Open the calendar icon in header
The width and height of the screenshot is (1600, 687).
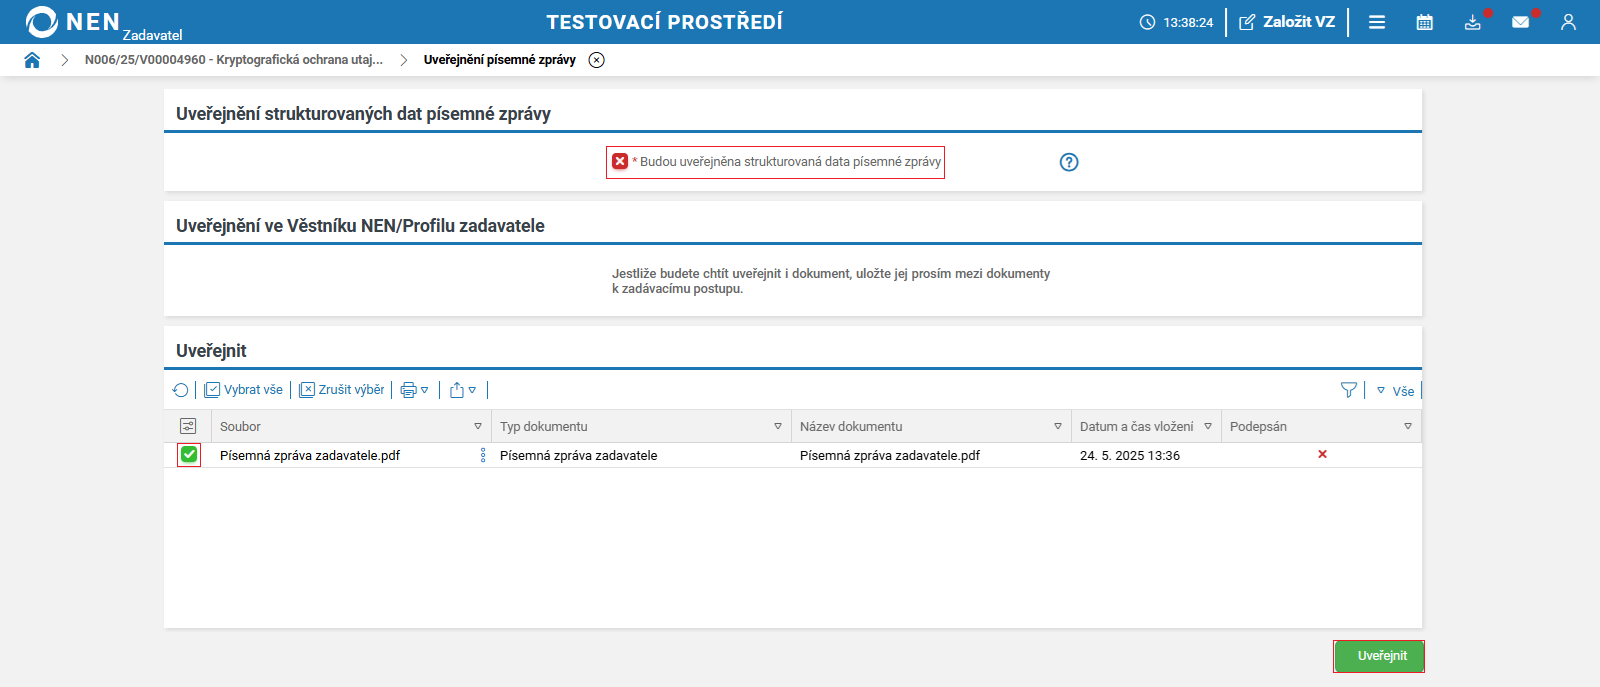[x=1425, y=22]
